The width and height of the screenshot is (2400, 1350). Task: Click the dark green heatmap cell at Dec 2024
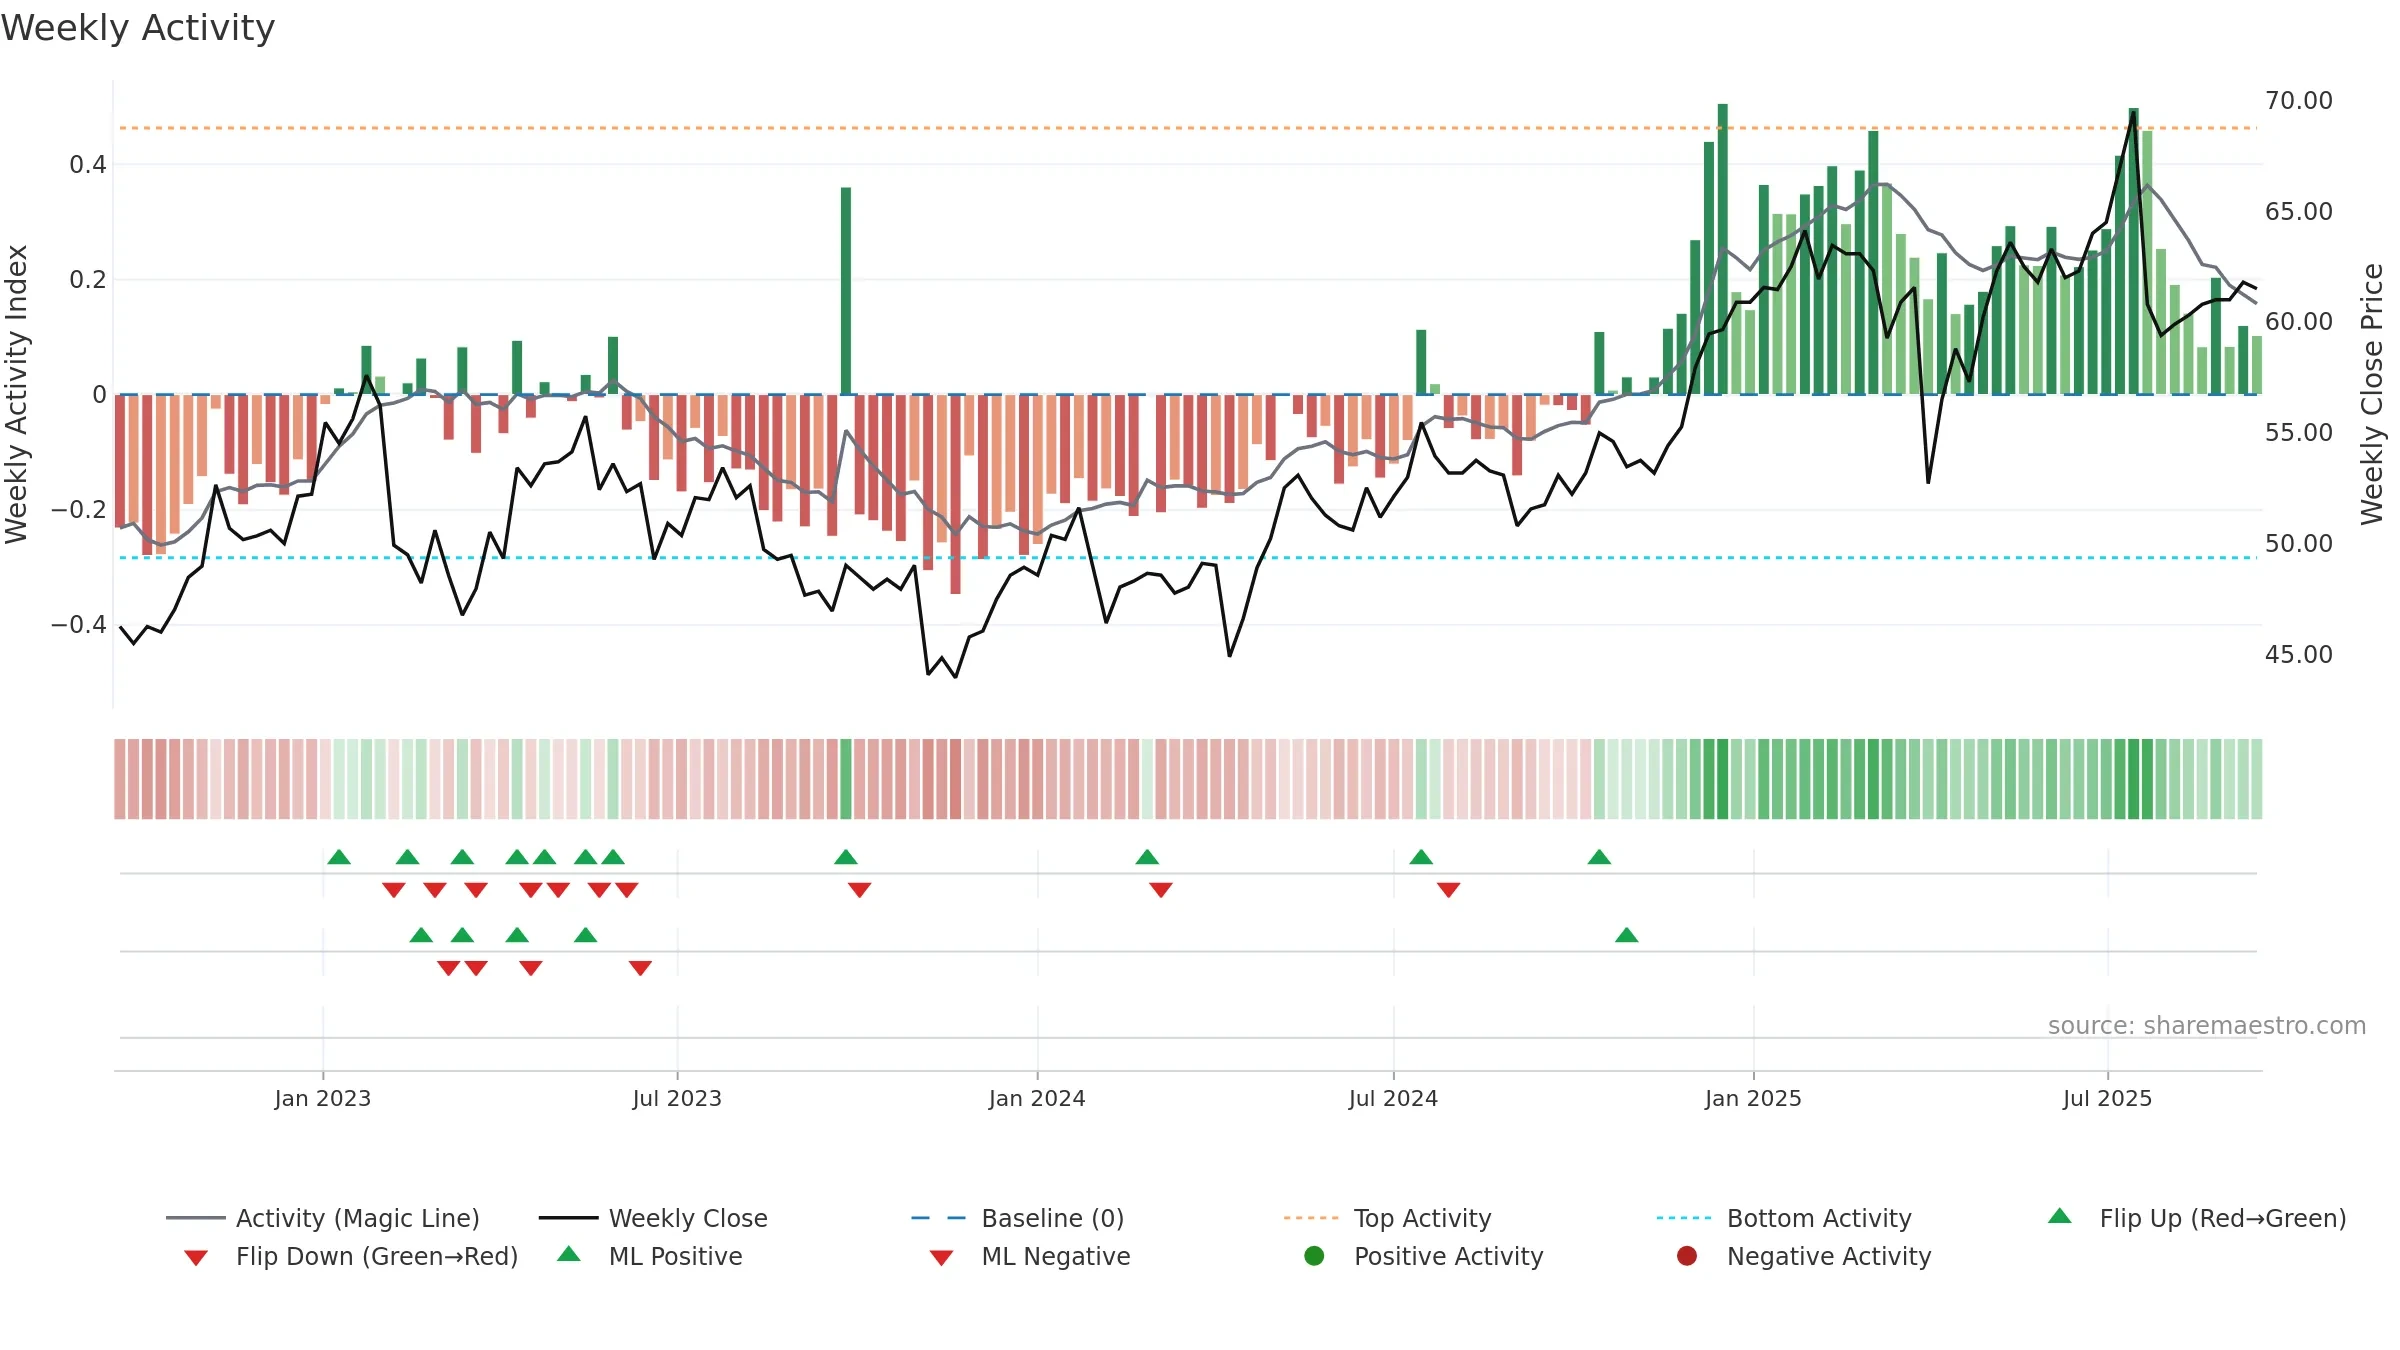[x=1723, y=779]
